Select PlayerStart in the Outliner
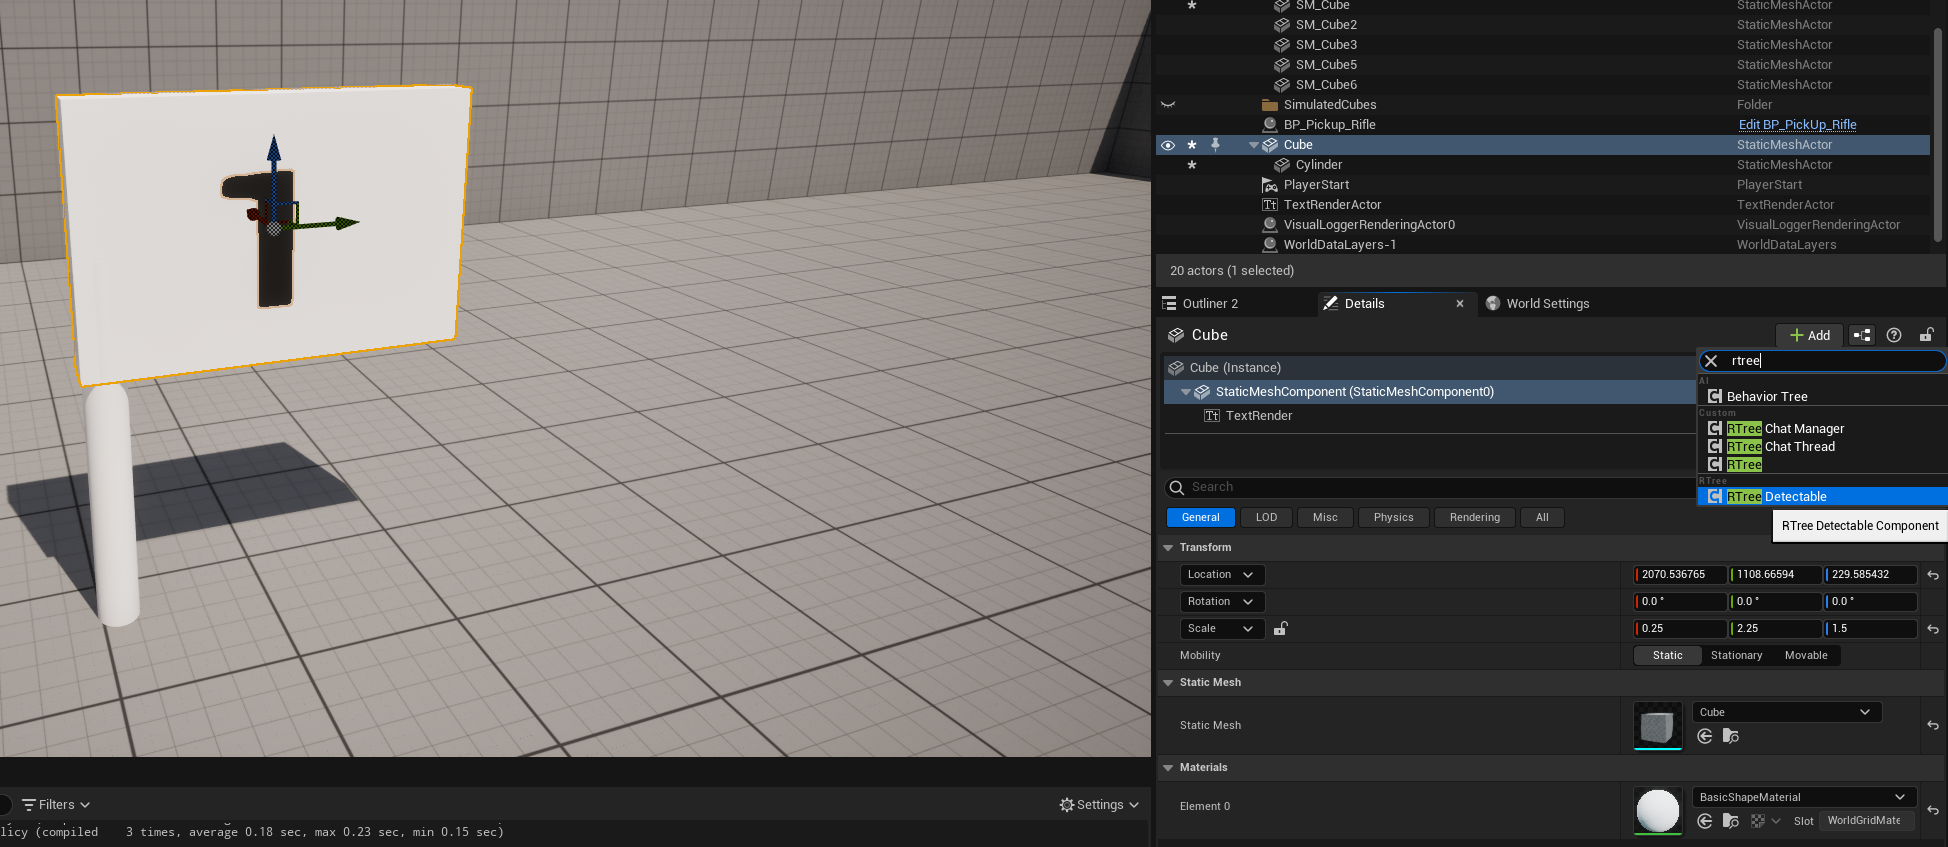 (x=1316, y=185)
